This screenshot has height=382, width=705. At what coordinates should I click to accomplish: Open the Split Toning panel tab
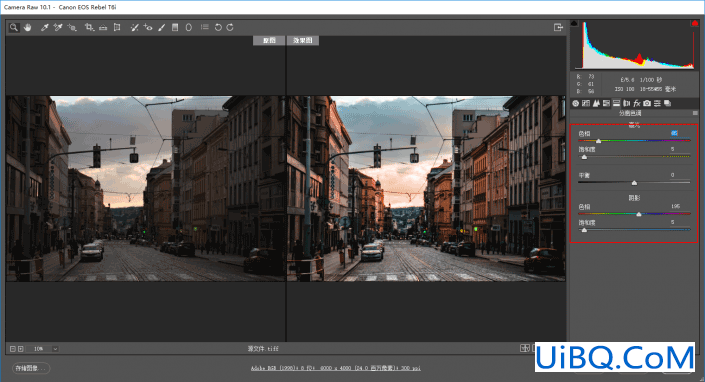616,103
